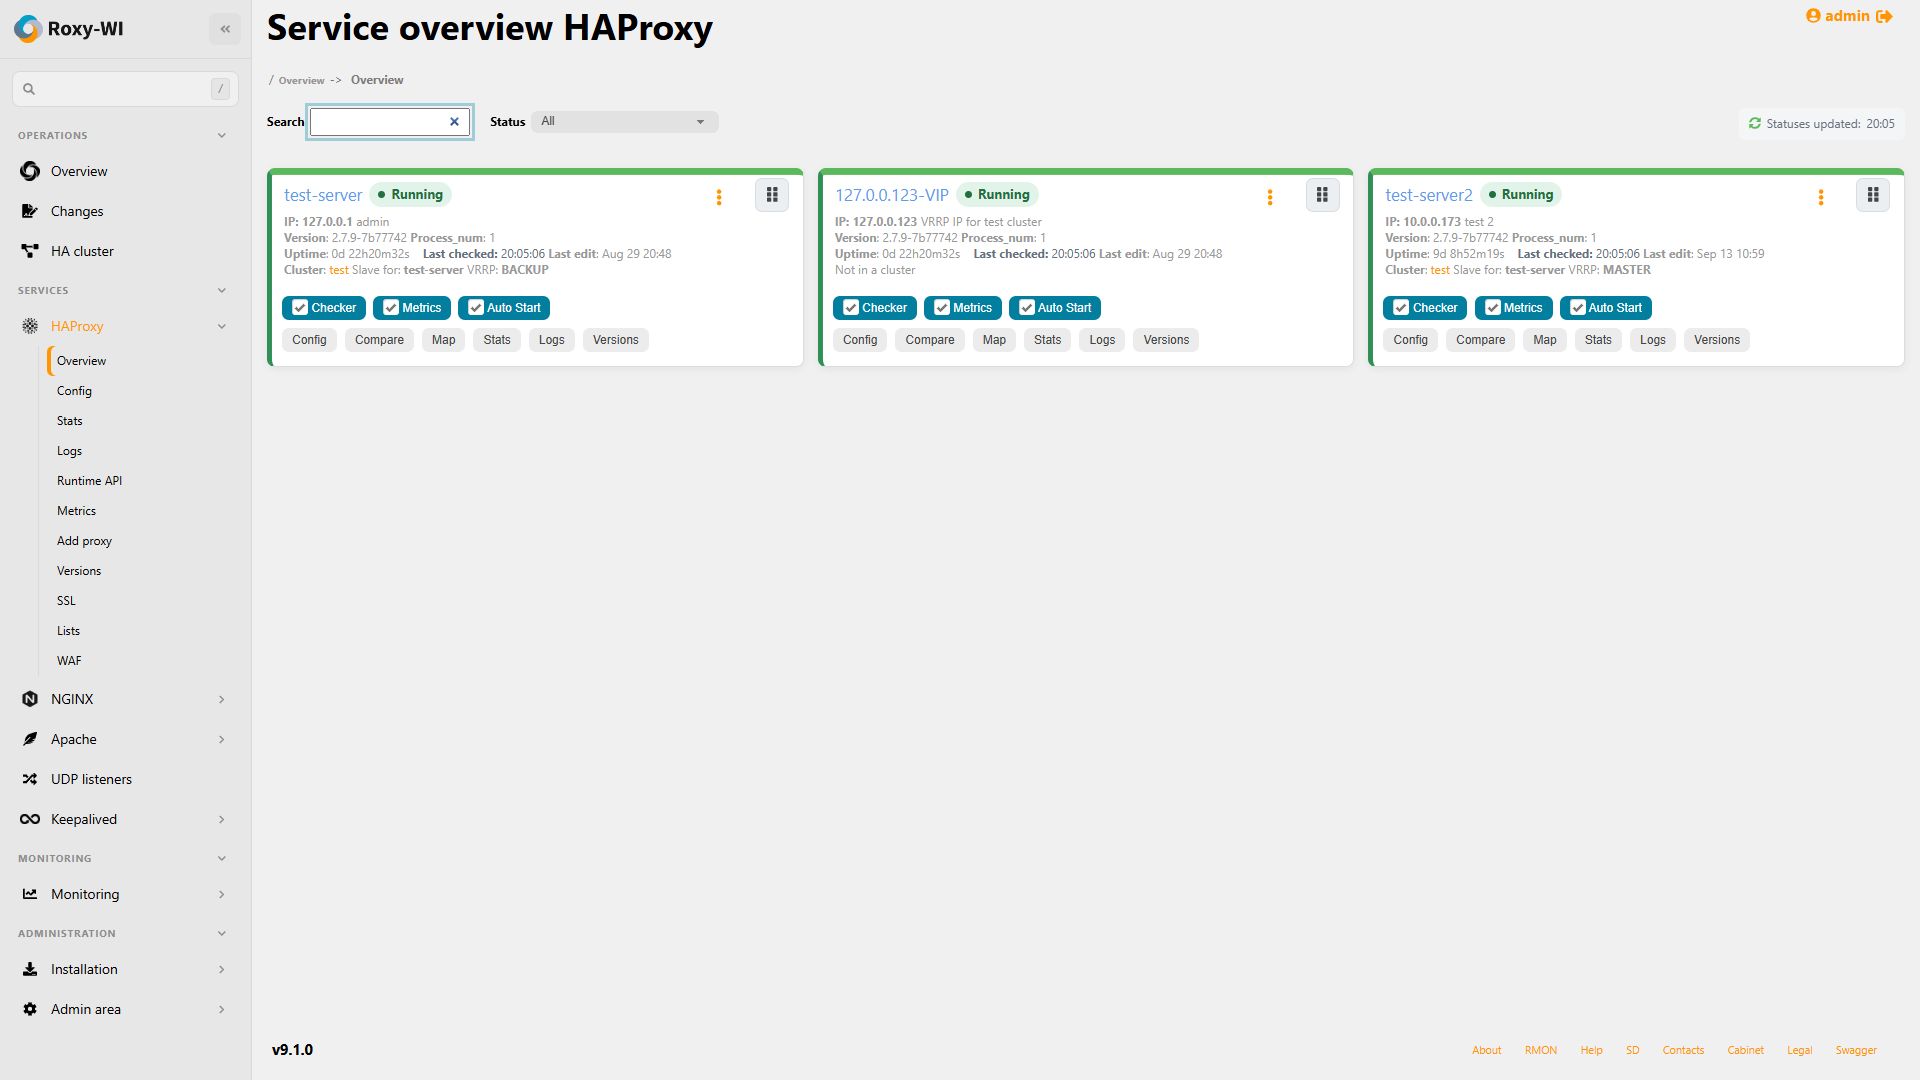1920x1080 pixels.
Task: Click the sidebar global search box
Action: [125, 89]
